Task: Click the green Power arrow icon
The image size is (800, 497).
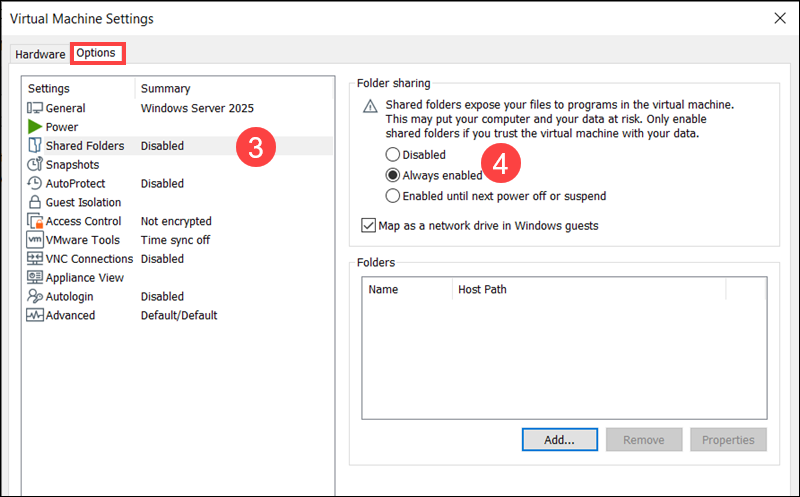Action: point(35,127)
